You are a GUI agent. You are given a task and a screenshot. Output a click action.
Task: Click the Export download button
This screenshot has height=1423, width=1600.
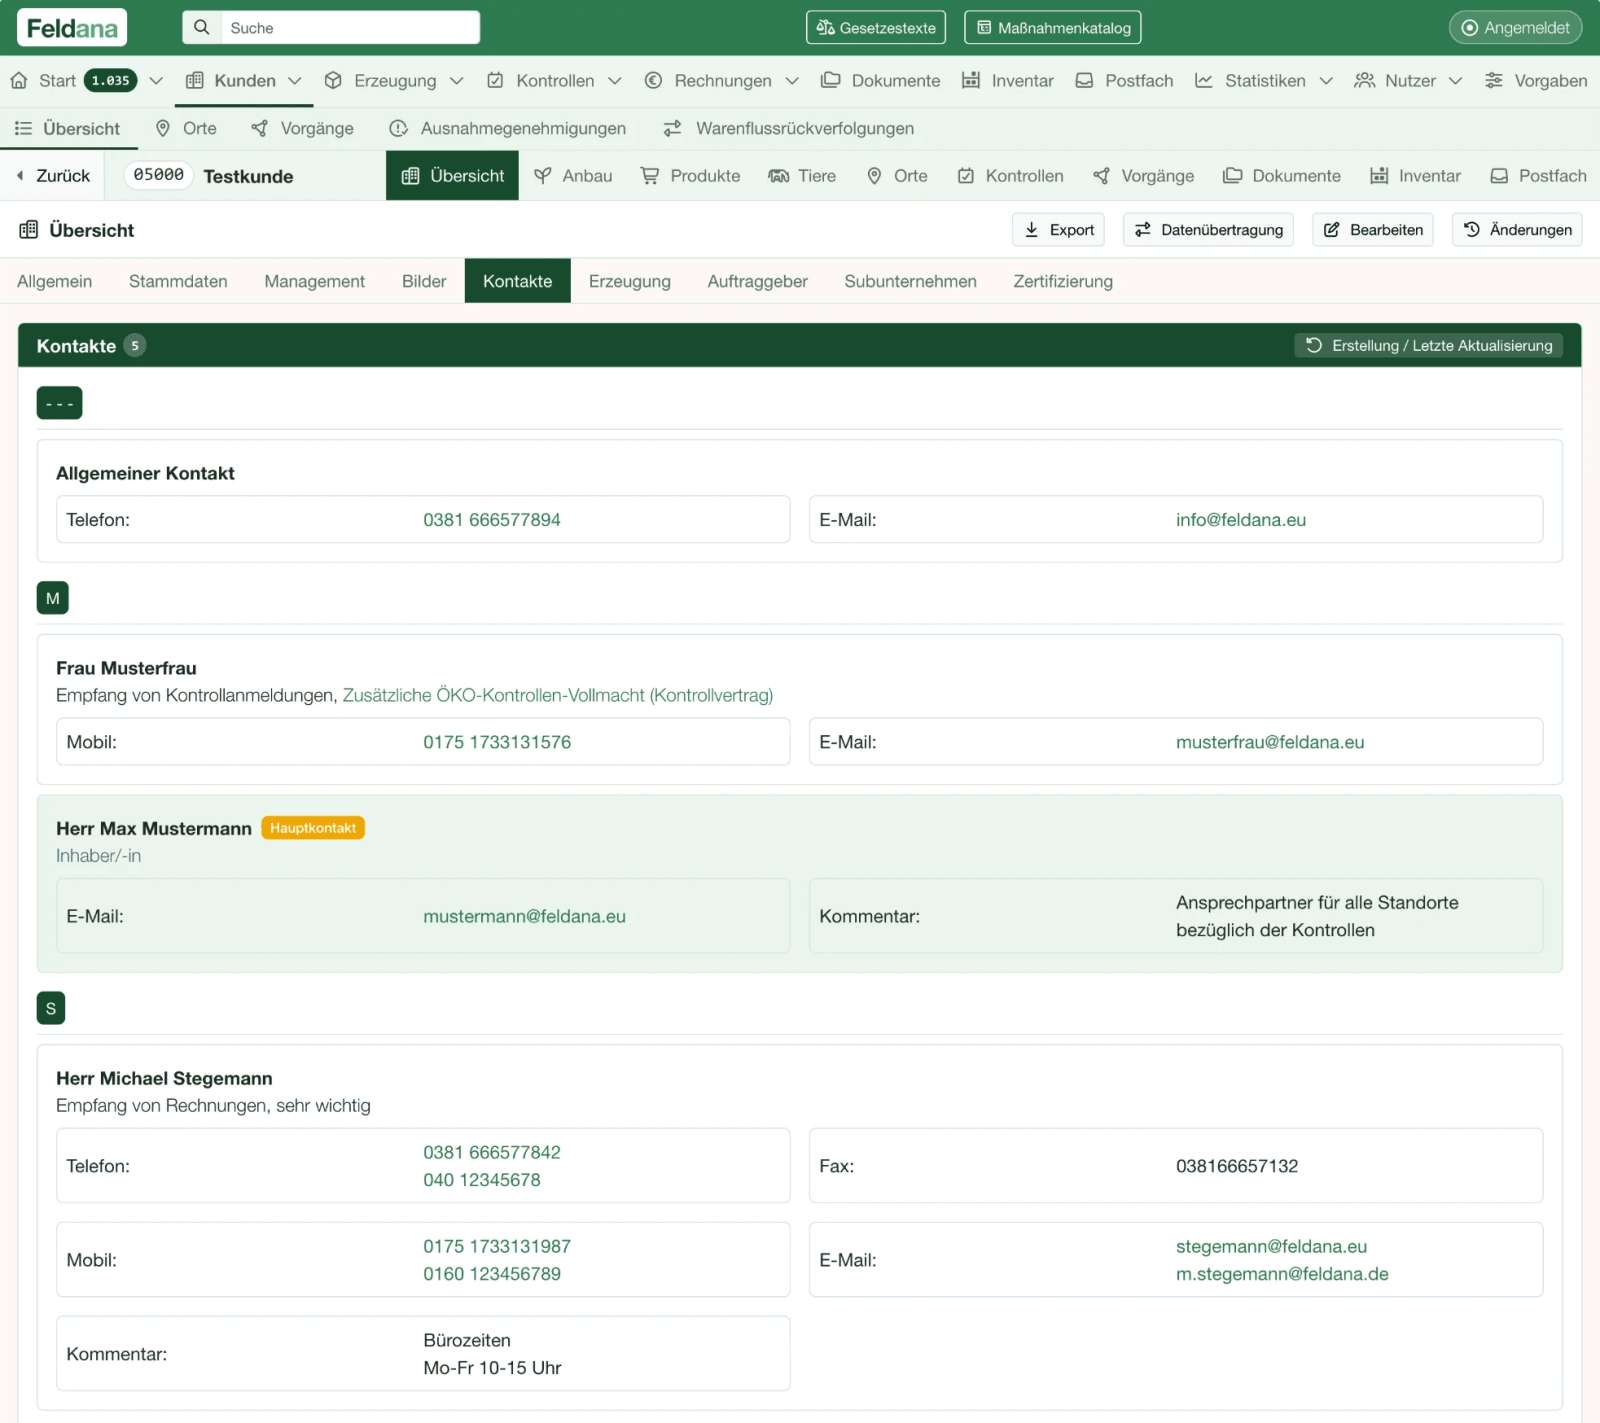[x=1058, y=230]
